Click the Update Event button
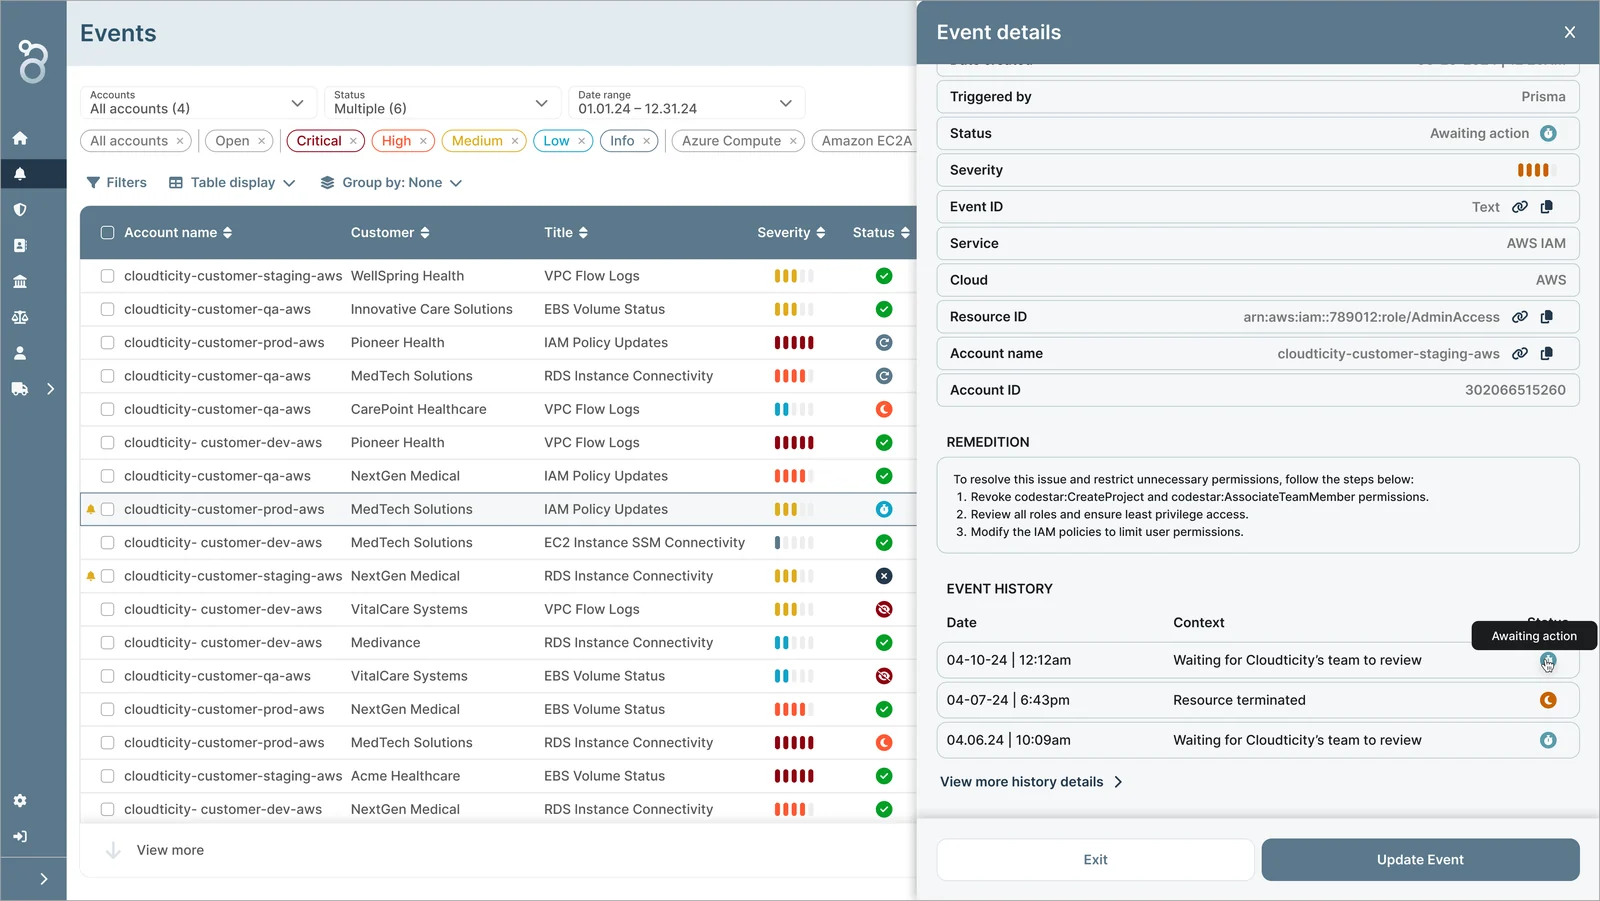The image size is (1600, 901). click(x=1420, y=860)
